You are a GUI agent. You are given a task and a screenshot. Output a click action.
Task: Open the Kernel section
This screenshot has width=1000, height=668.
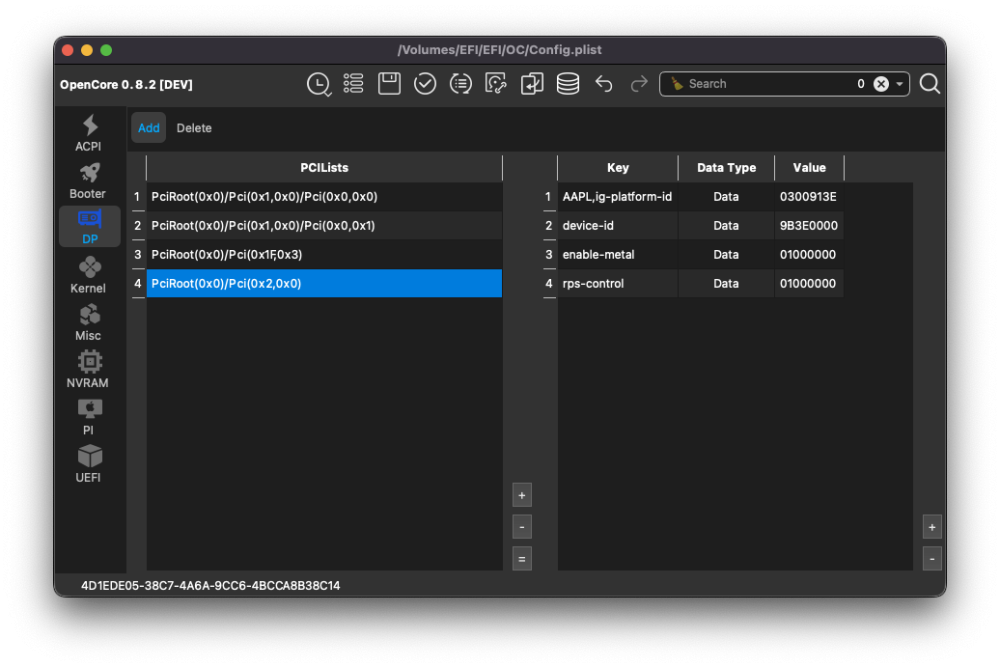pos(89,275)
